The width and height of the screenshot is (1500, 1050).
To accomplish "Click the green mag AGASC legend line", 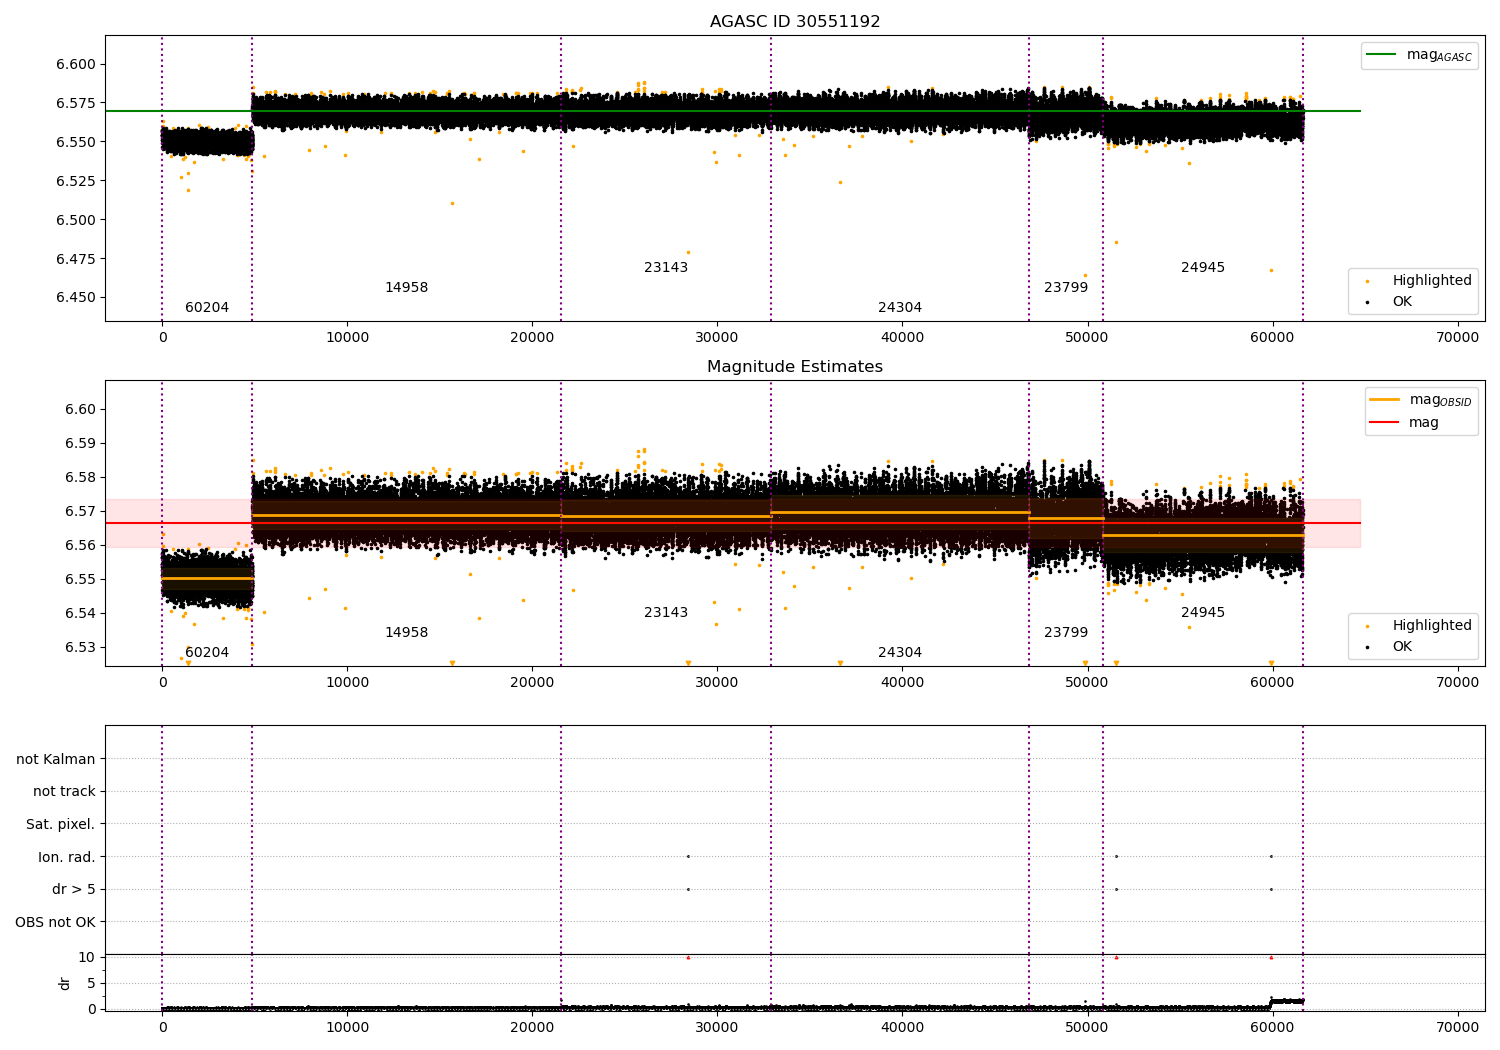I will pos(1383,55).
